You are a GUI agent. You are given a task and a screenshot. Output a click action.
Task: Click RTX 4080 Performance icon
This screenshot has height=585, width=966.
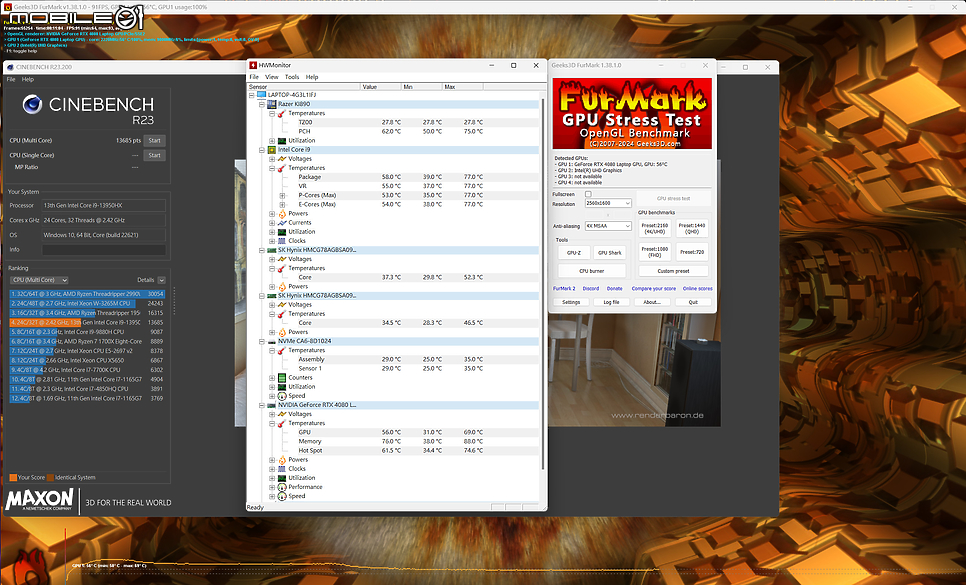[282, 487]
